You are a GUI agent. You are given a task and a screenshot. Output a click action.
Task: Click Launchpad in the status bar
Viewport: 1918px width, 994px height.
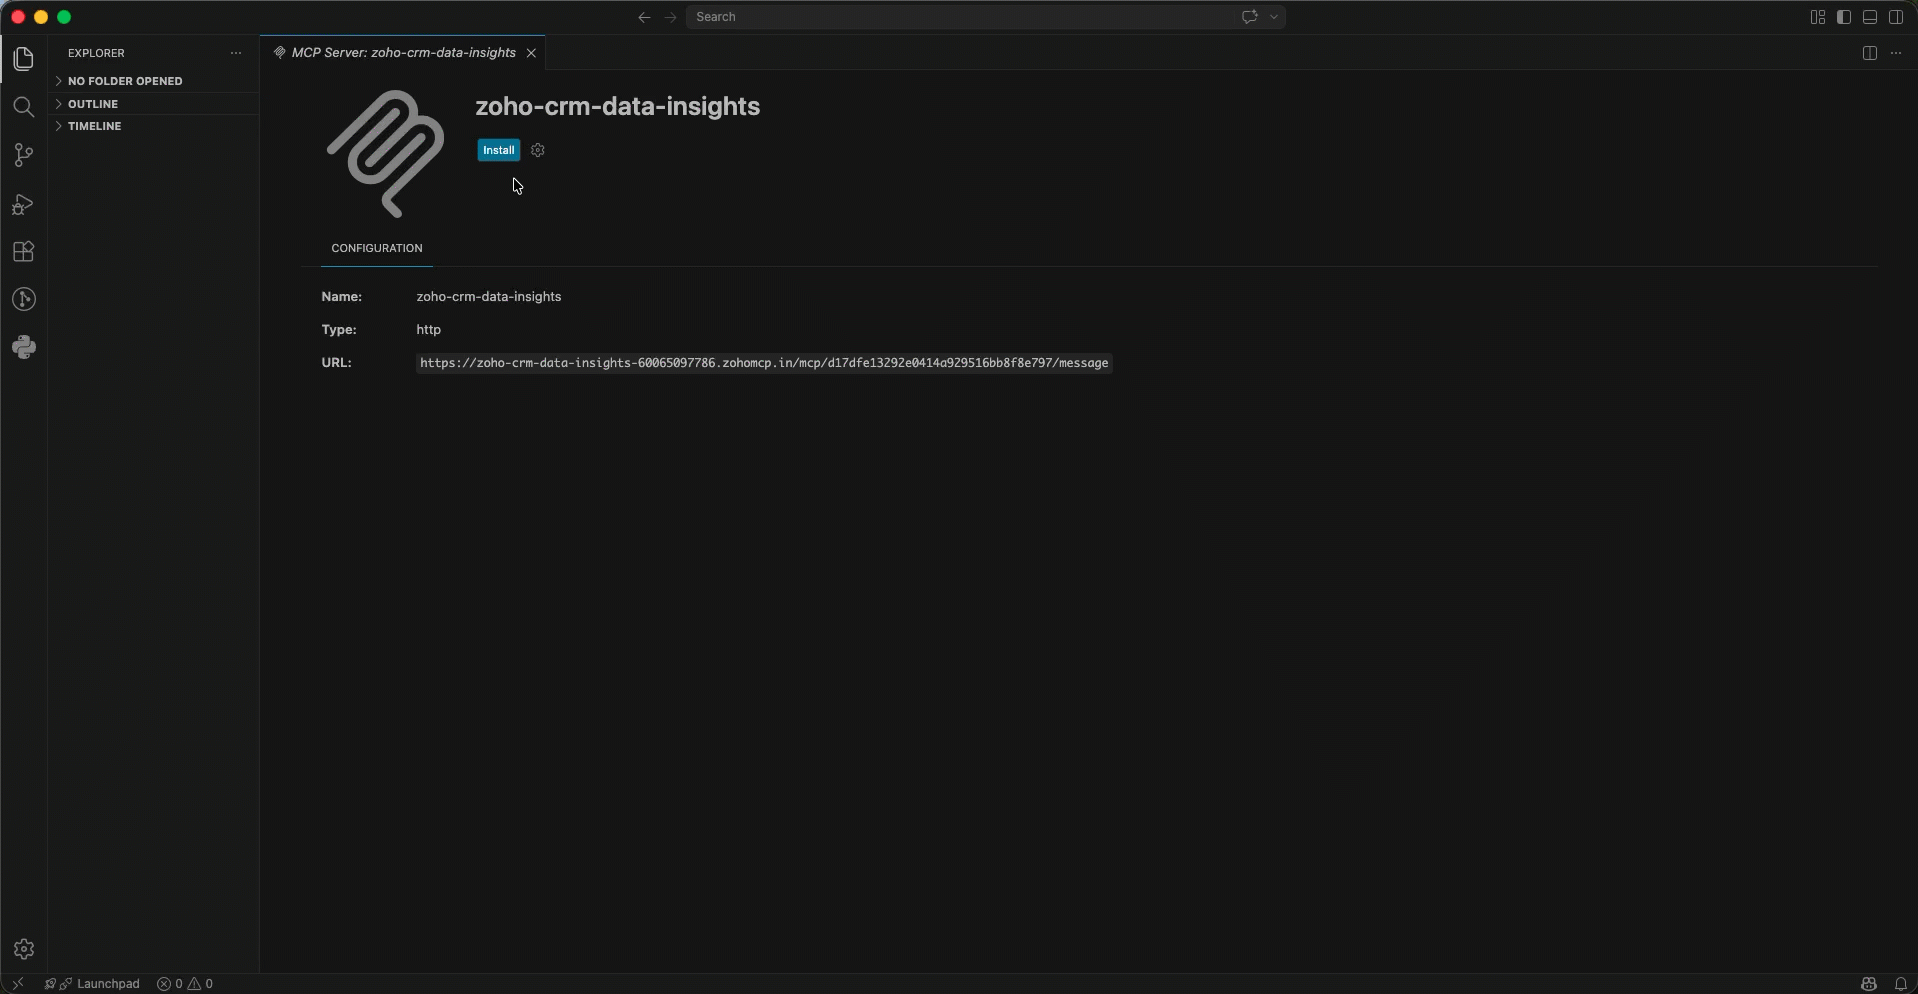[92, 984]
